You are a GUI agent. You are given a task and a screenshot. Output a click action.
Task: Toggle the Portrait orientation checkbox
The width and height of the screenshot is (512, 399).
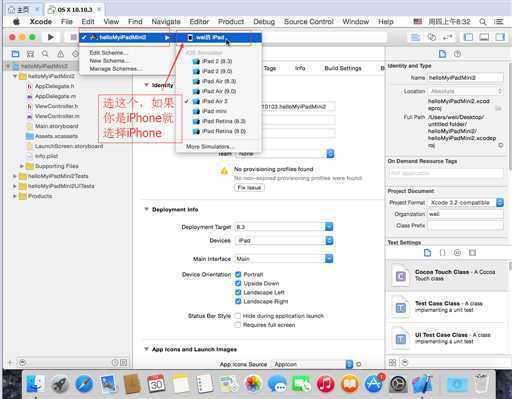pyautogui.click(x=238, y=274)
